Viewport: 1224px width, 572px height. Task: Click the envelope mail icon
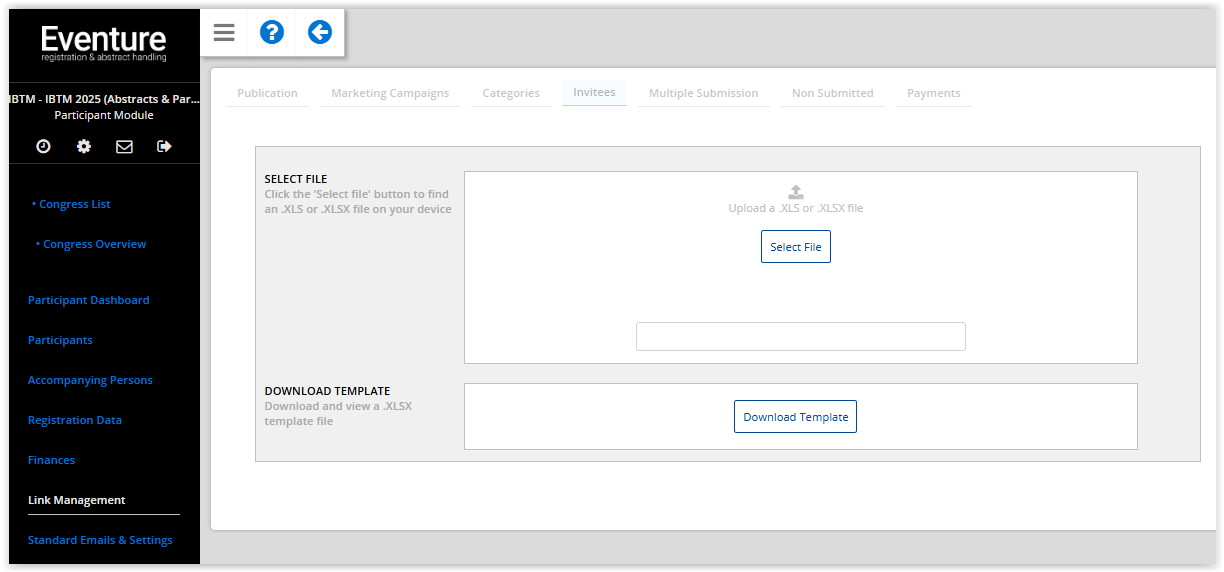click(124, 146)
